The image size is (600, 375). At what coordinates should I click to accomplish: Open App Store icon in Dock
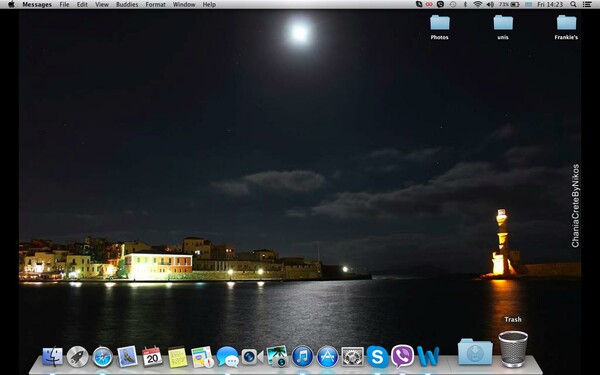[328, 357]
